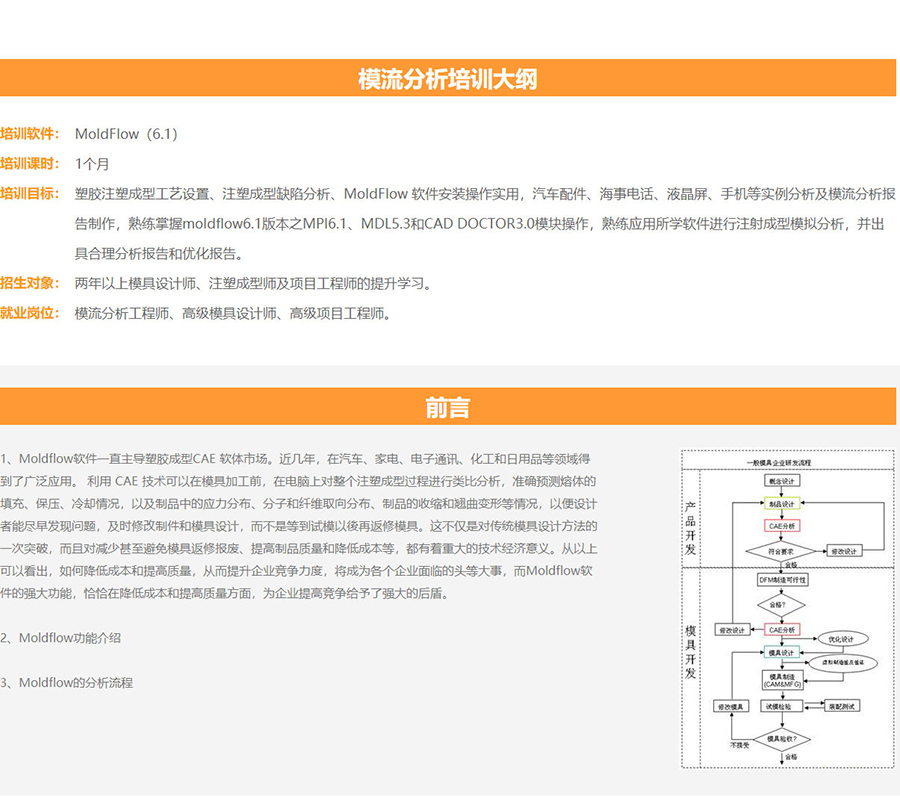This screenshot has height=796, width=900.
Task: Click the 优化设计 oval in flowchart
Action: [842, 638]
